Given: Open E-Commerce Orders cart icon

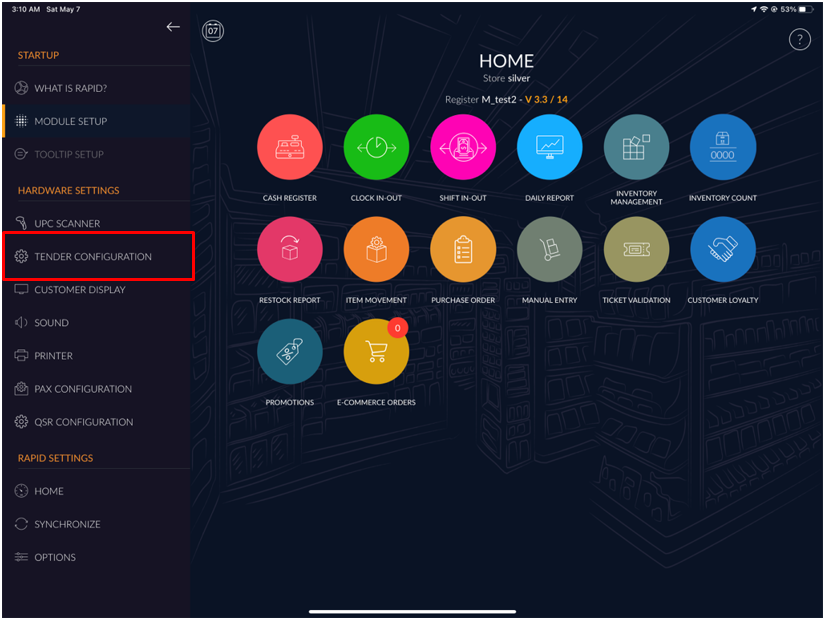Looking at the screenshot, I should (x=376, y=352).
